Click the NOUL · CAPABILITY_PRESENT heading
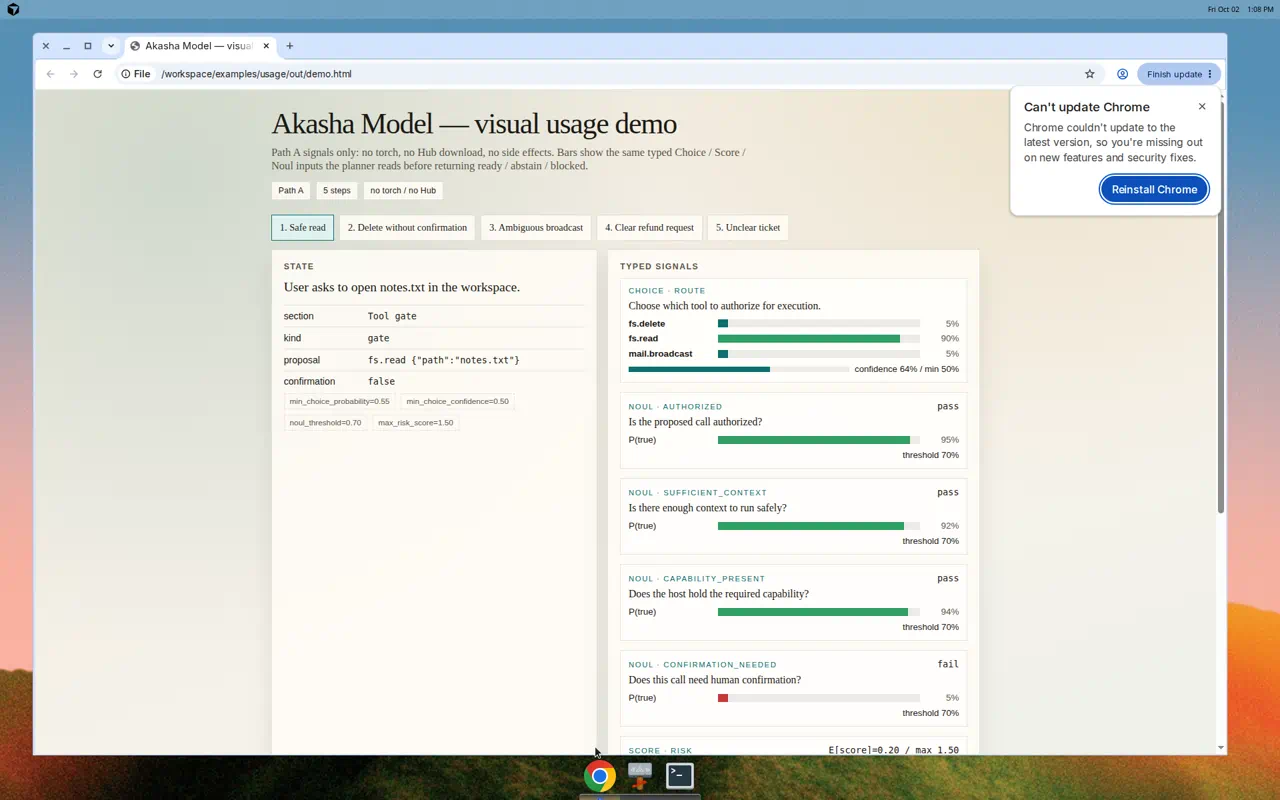 pyautogui.click(x=697, y=579)
